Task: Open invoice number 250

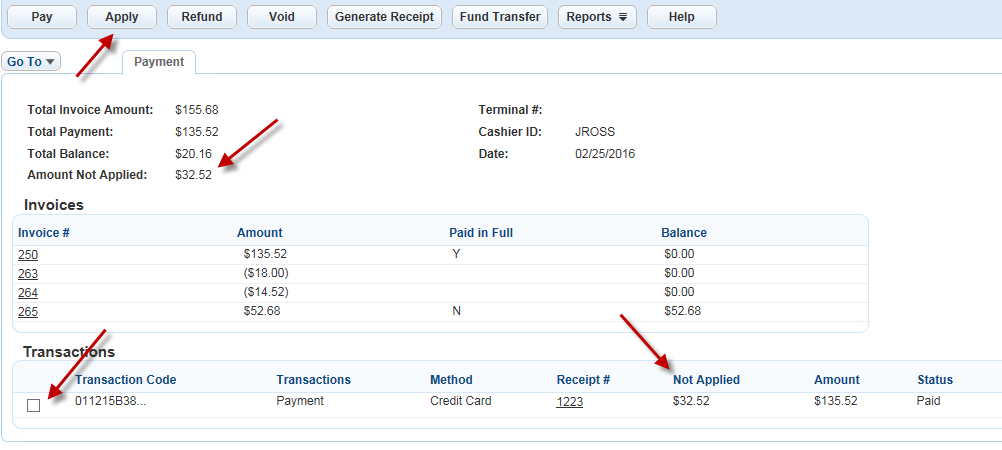Action: (28, 255)
